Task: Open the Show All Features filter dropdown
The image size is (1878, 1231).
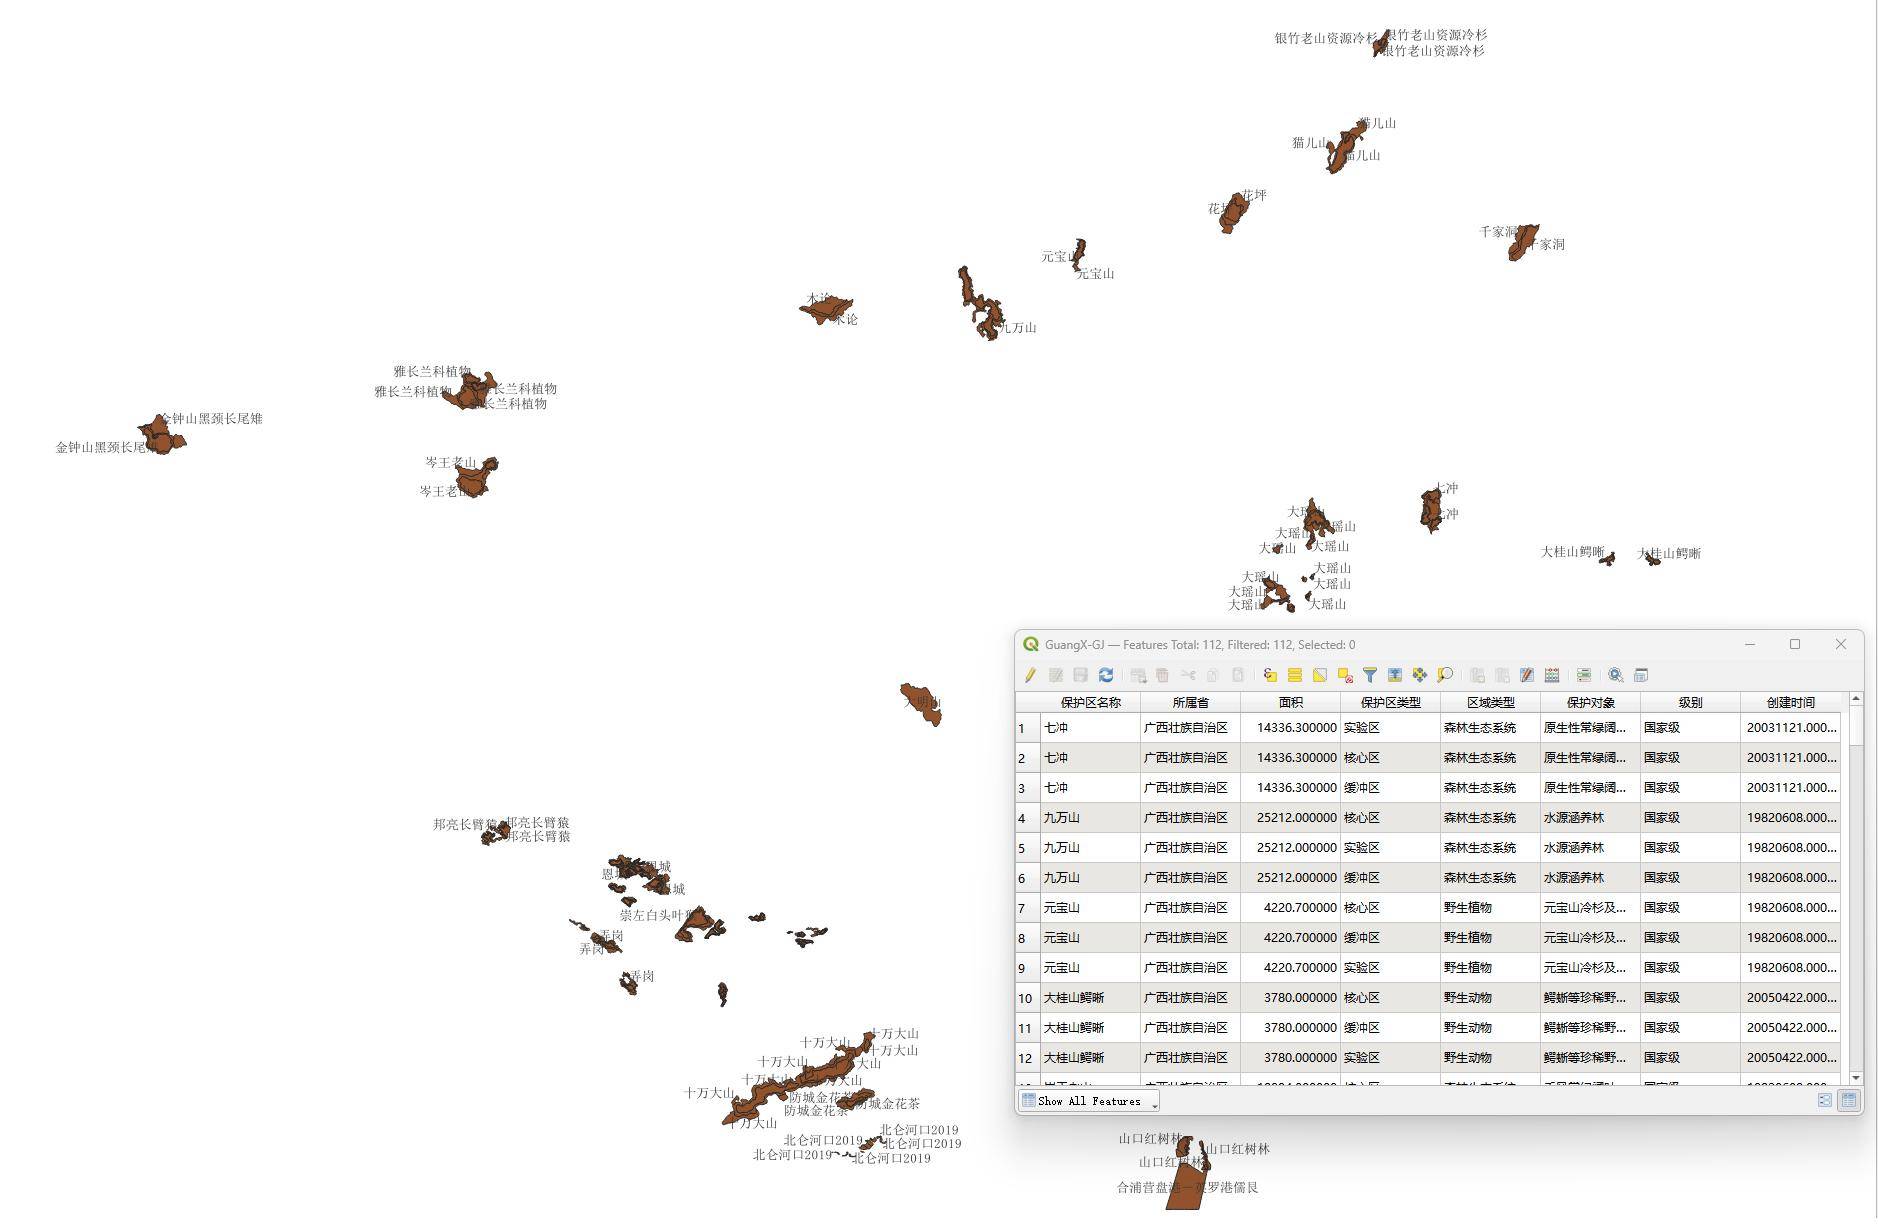Action: 1089,1101
